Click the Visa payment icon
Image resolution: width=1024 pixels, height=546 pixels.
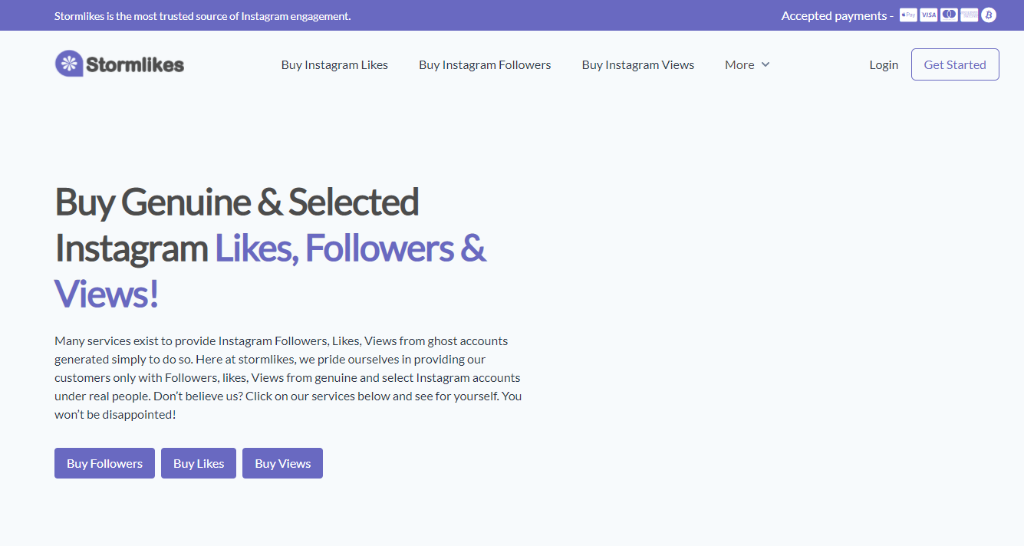point(928,15)
